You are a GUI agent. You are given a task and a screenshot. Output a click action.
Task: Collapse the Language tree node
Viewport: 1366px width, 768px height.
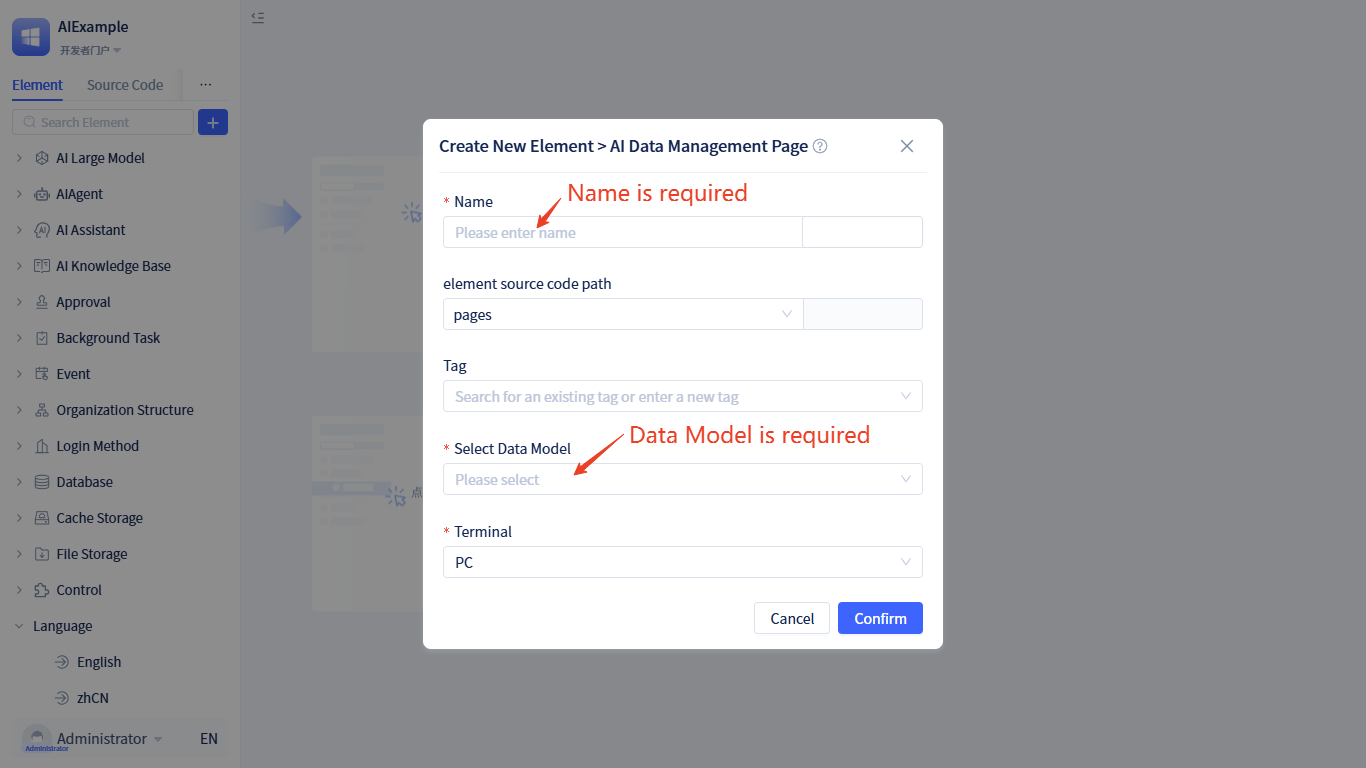[19, 626]
